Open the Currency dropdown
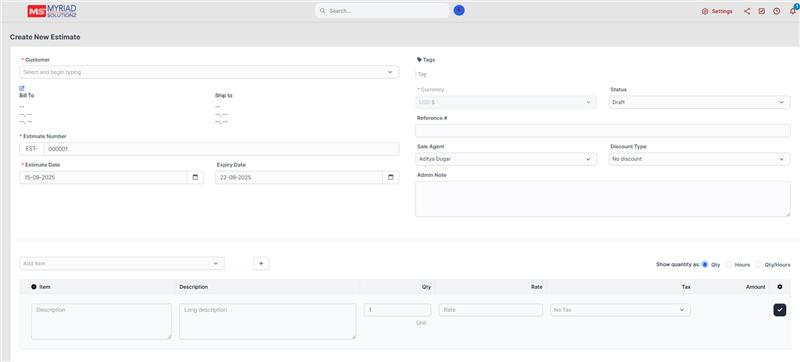The height and width of the screenshot is (362, 800). point(506,102)
